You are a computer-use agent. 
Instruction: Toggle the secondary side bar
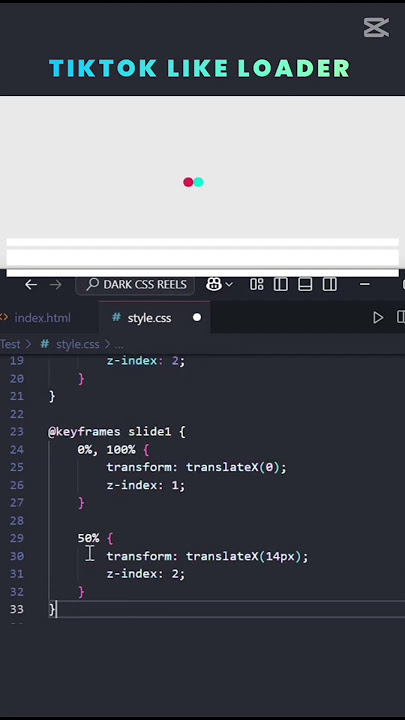point(330,285)
